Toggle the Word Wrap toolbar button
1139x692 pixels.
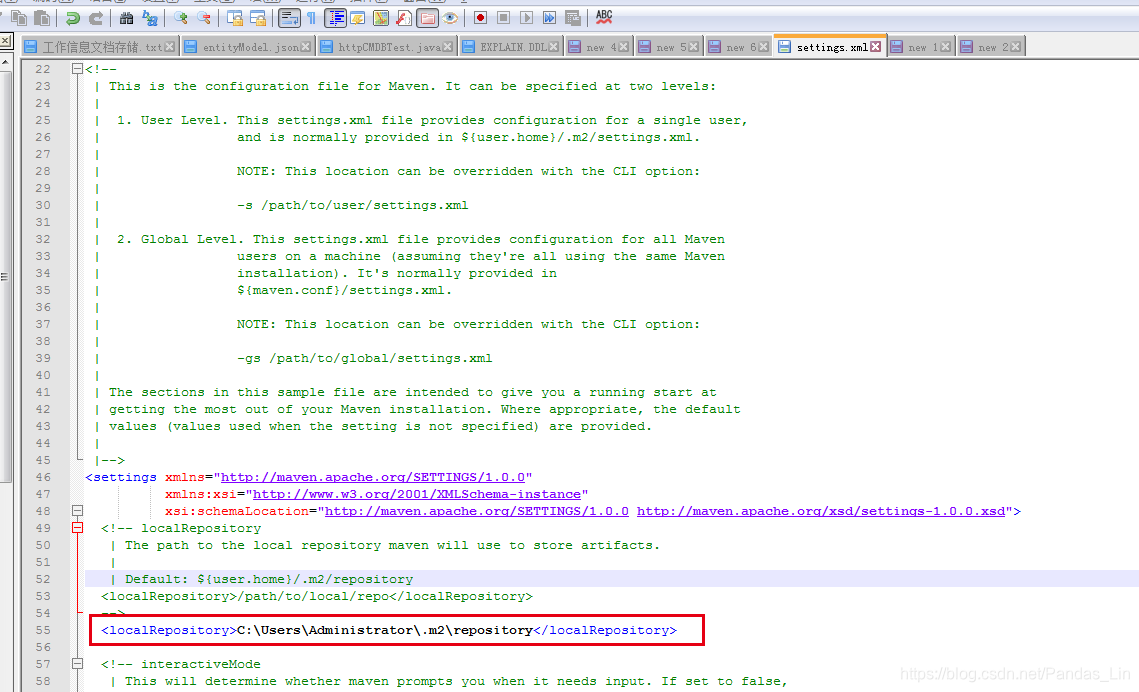point(289,18)
